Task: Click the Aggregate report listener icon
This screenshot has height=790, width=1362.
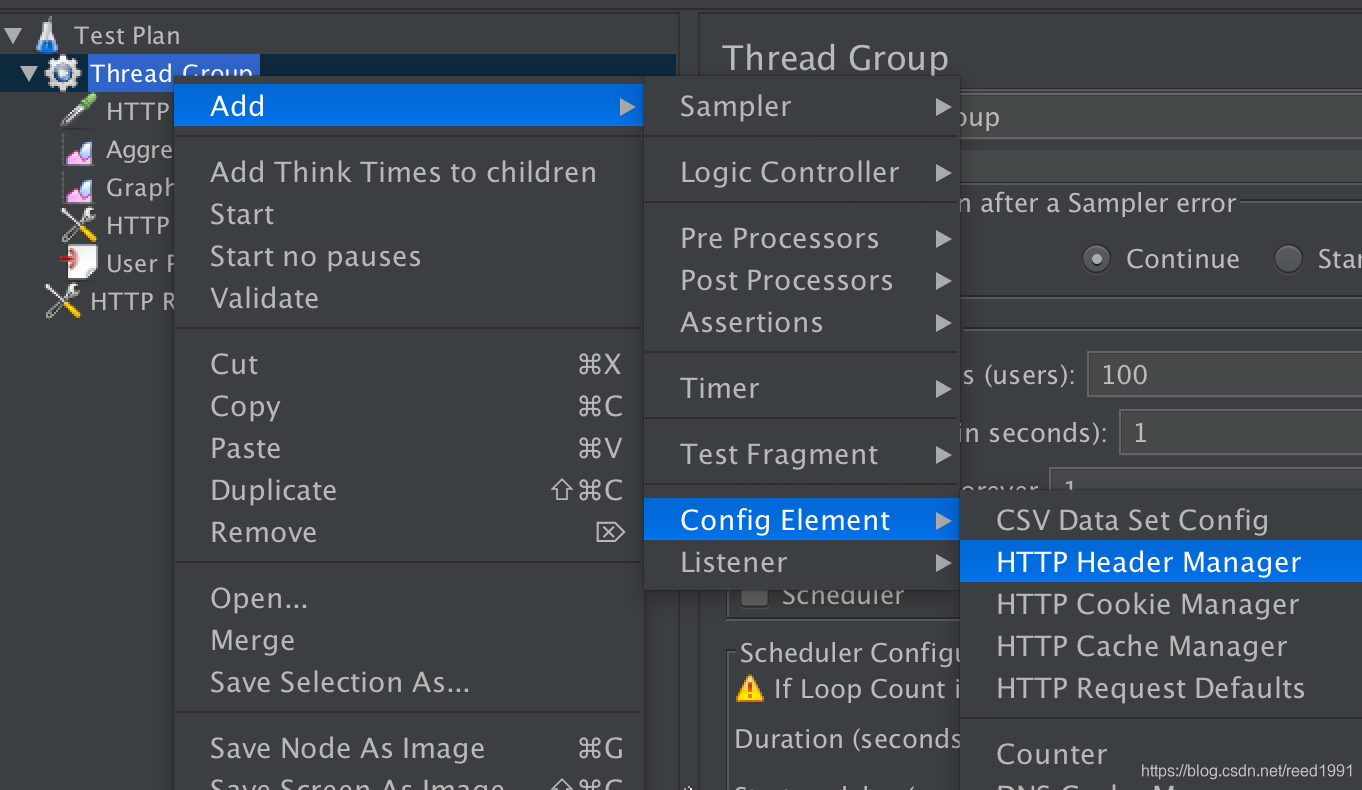Action: 78,150
